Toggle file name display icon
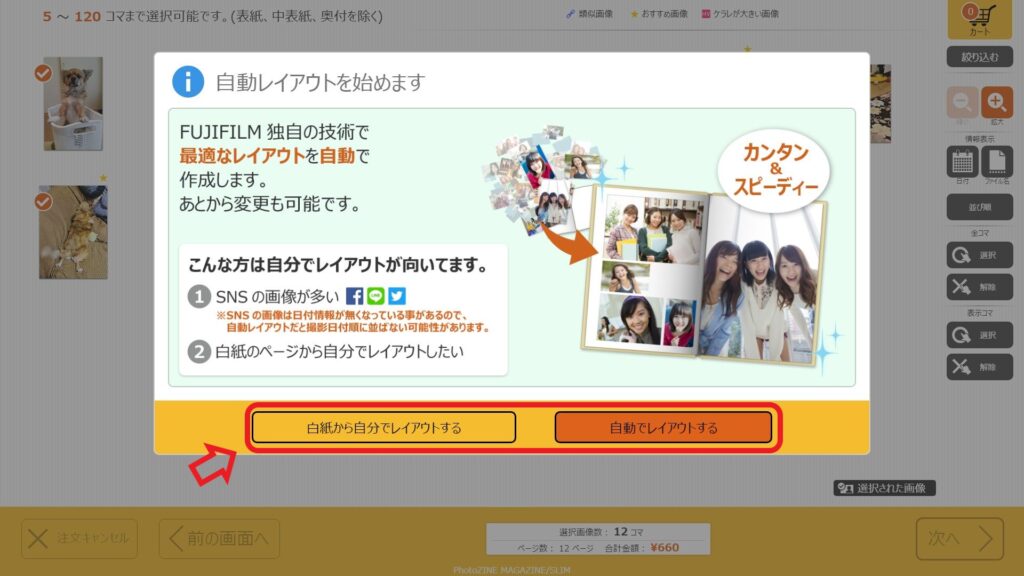The height and width of the screenshot is (576, 1024). pos(996,163)
